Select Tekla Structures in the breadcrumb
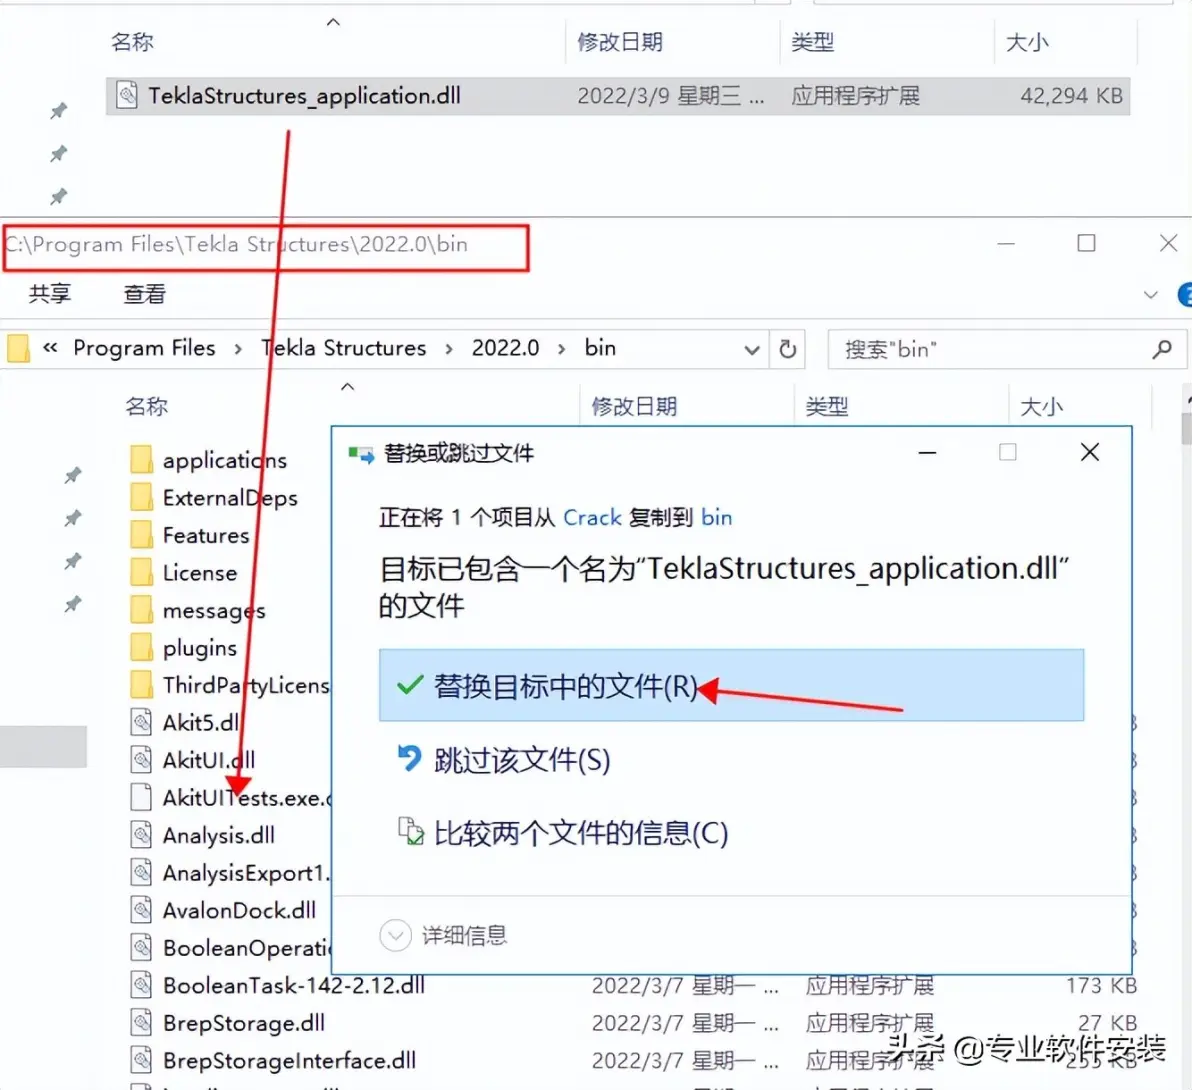Screen dimensions: 1192x1090 [x=344, y=348]
